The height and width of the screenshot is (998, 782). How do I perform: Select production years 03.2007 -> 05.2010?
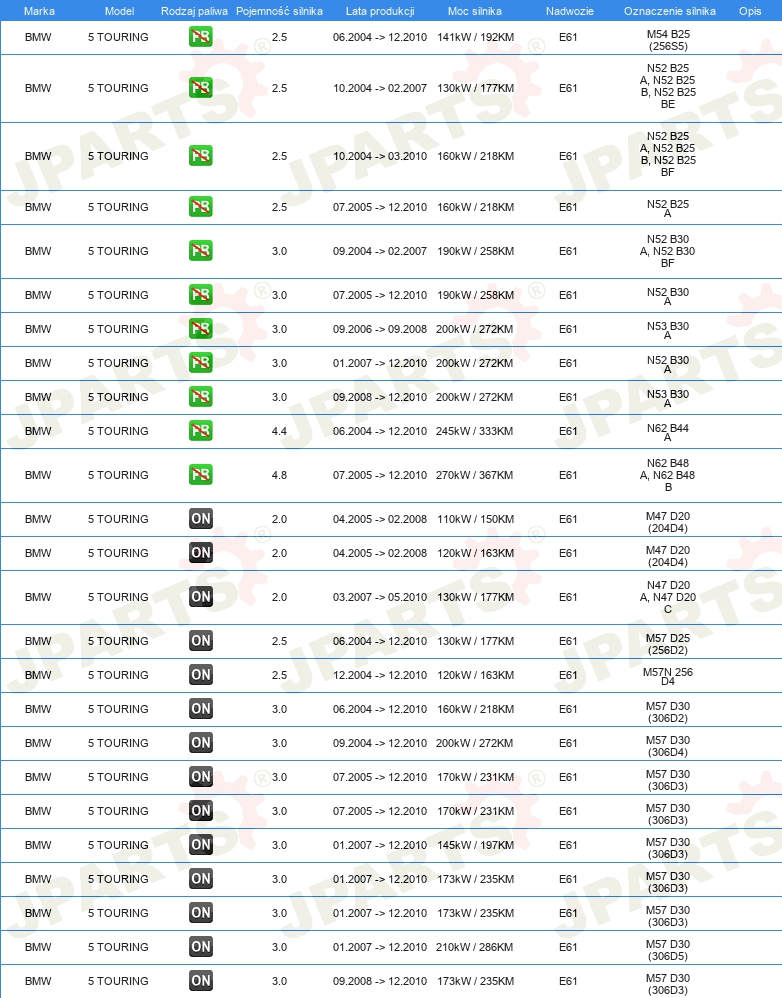pos(380,597)
